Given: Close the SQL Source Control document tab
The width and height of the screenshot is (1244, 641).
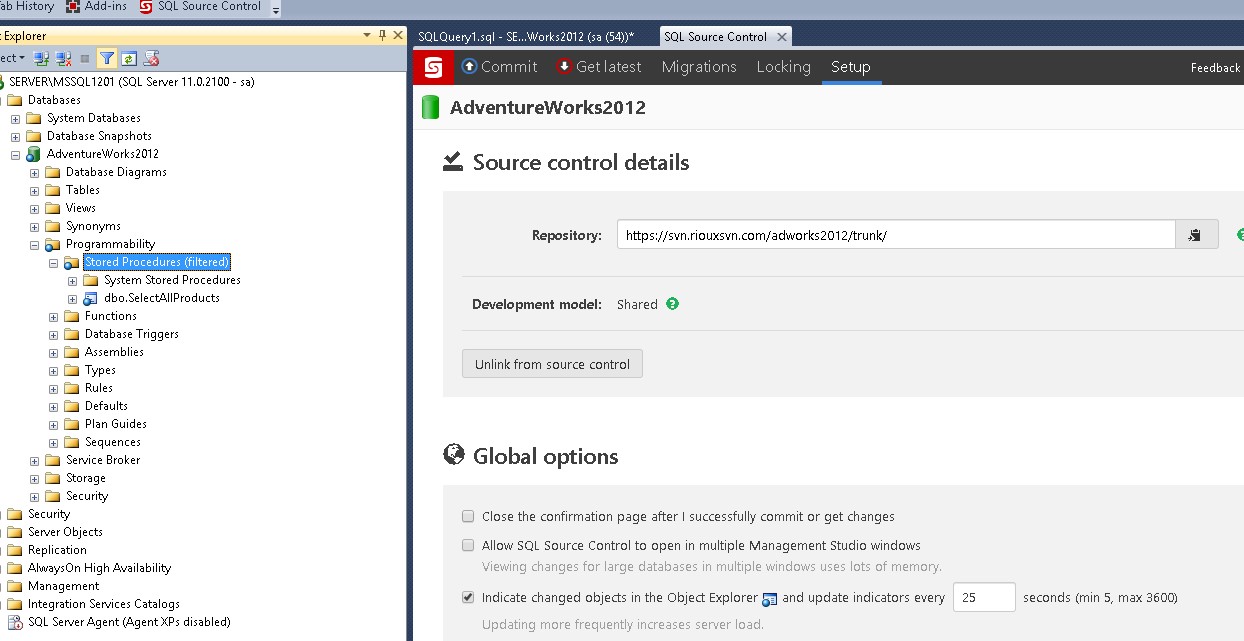Looking at the screenshot, I should 782,37.
